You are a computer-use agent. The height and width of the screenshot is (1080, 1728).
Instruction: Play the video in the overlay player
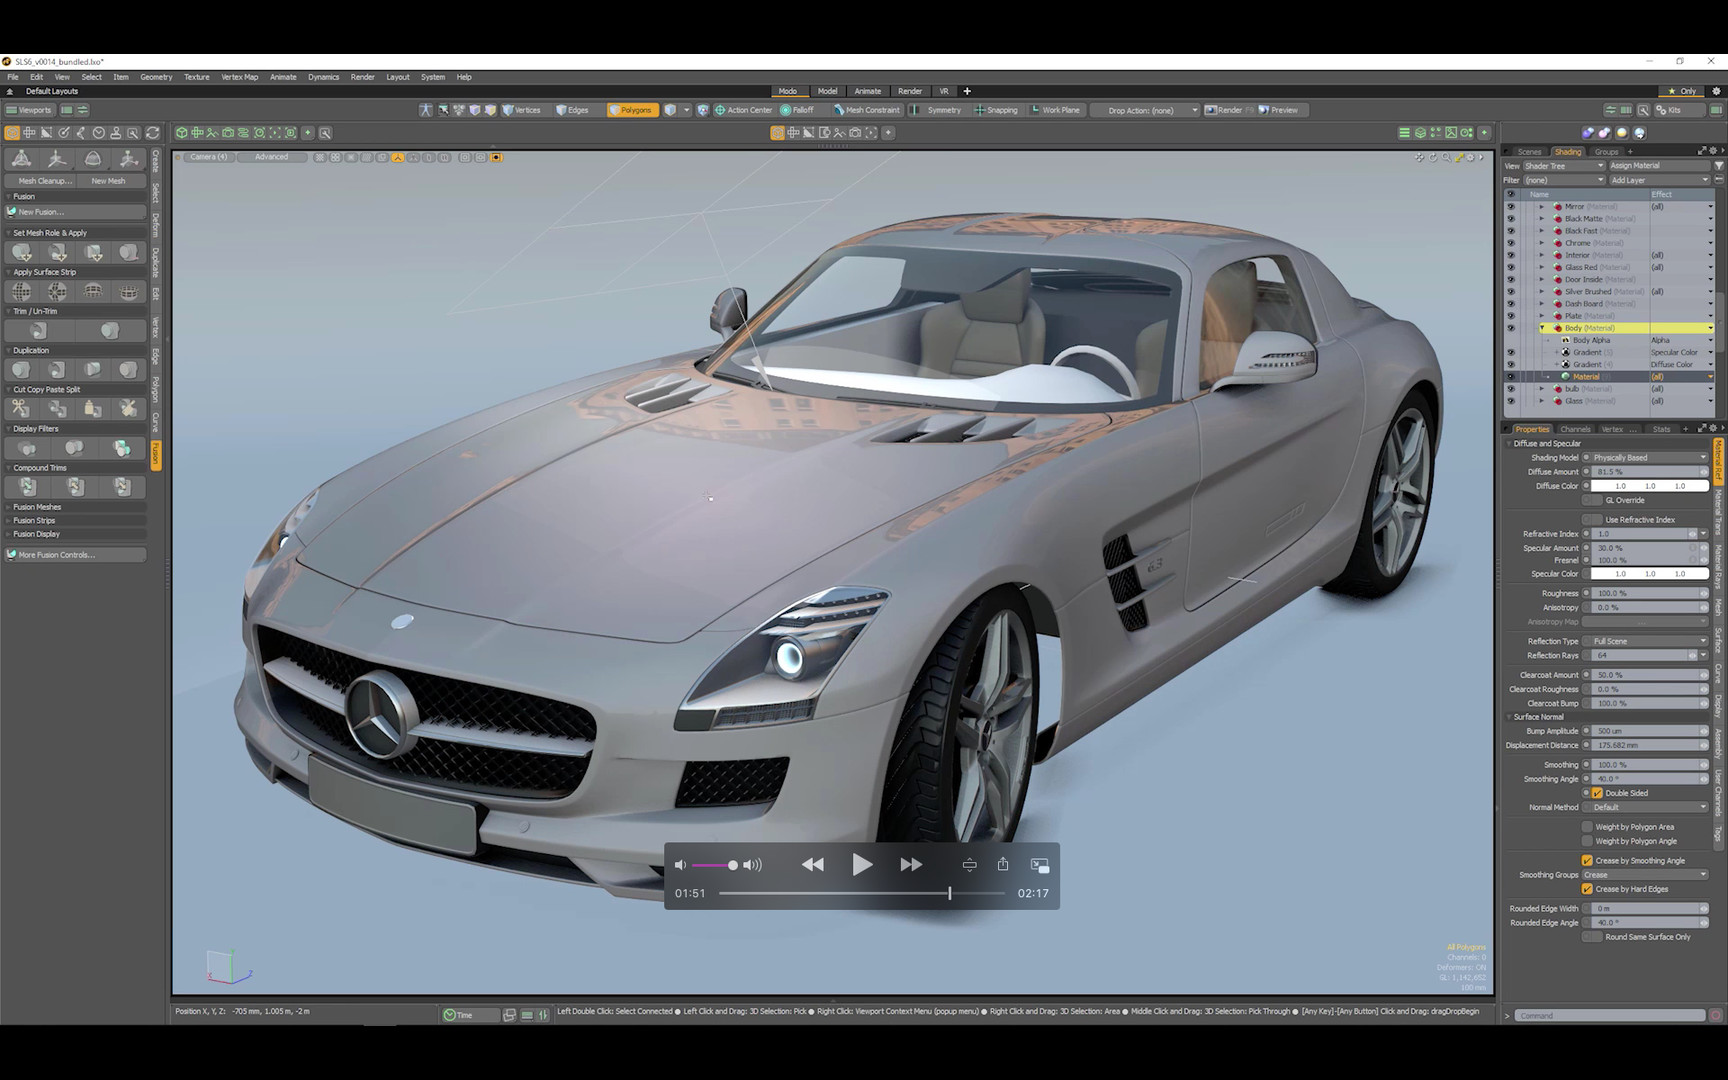click(x=862, y=865)
